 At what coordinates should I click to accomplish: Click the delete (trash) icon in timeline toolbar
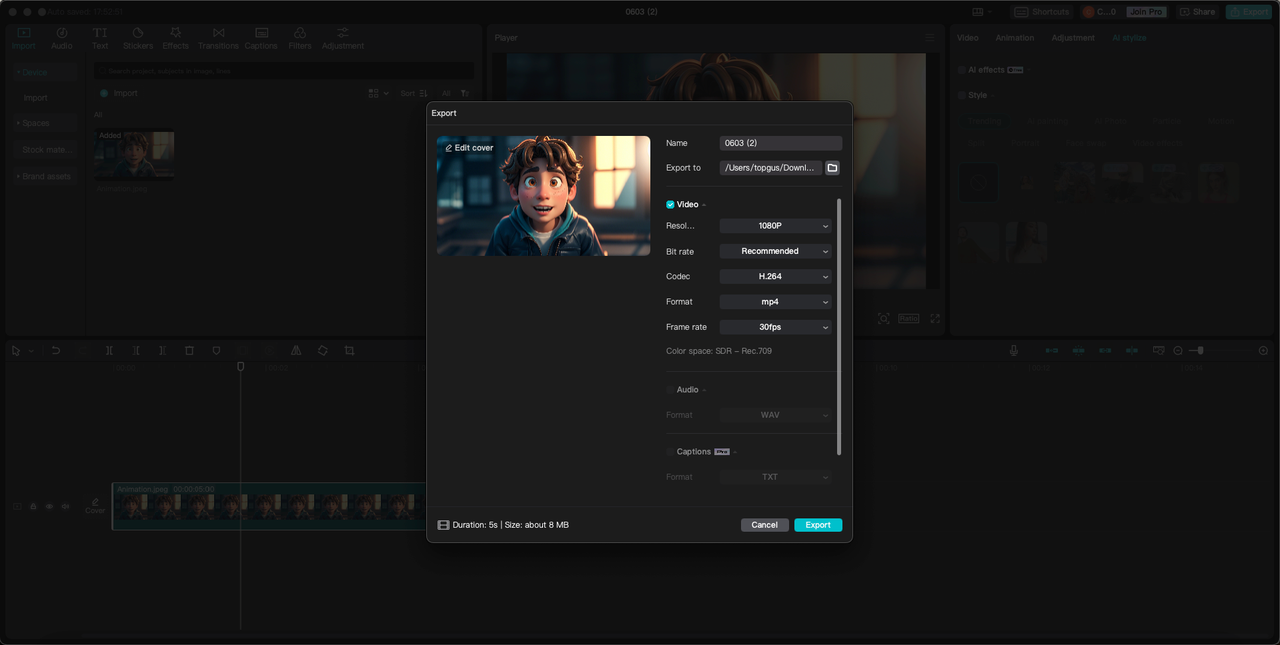(x=189, y=351)
